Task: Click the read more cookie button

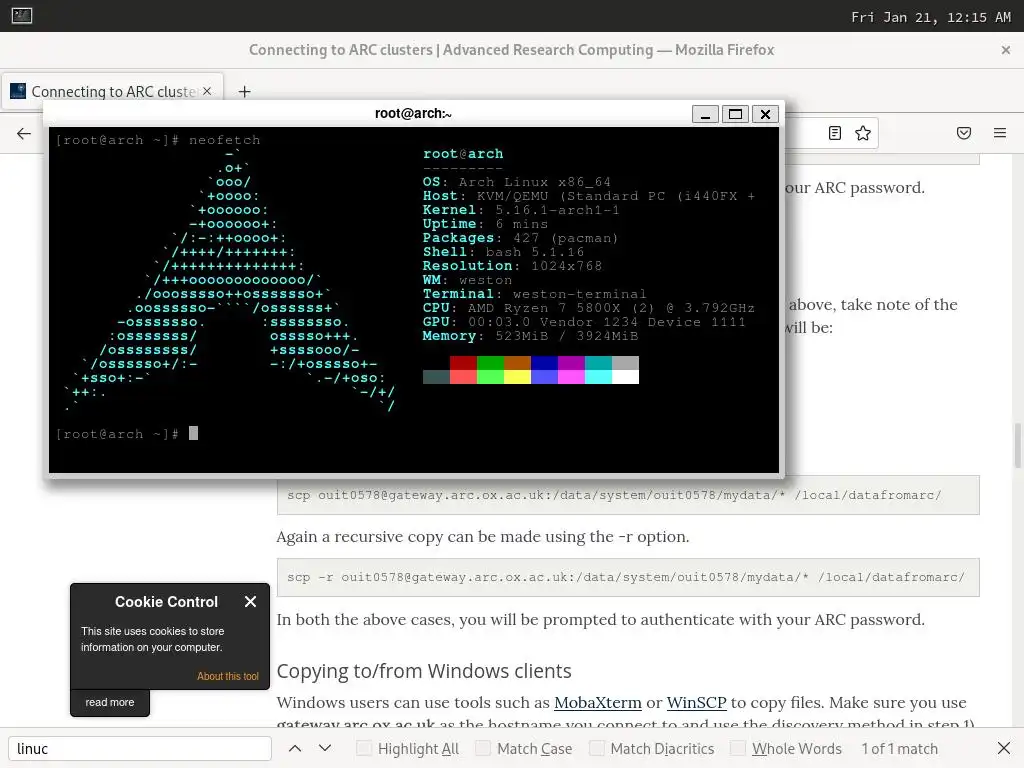Action: (x=110, y=702)
